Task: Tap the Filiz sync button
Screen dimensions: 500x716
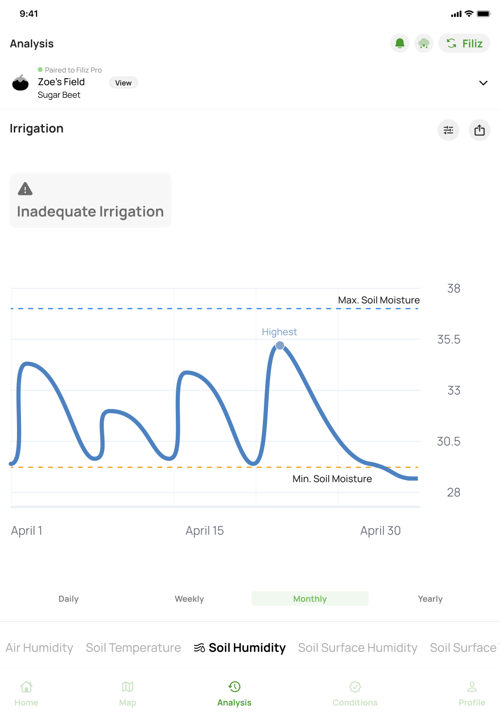Action: pyautogui.click(x=464, y=43)
